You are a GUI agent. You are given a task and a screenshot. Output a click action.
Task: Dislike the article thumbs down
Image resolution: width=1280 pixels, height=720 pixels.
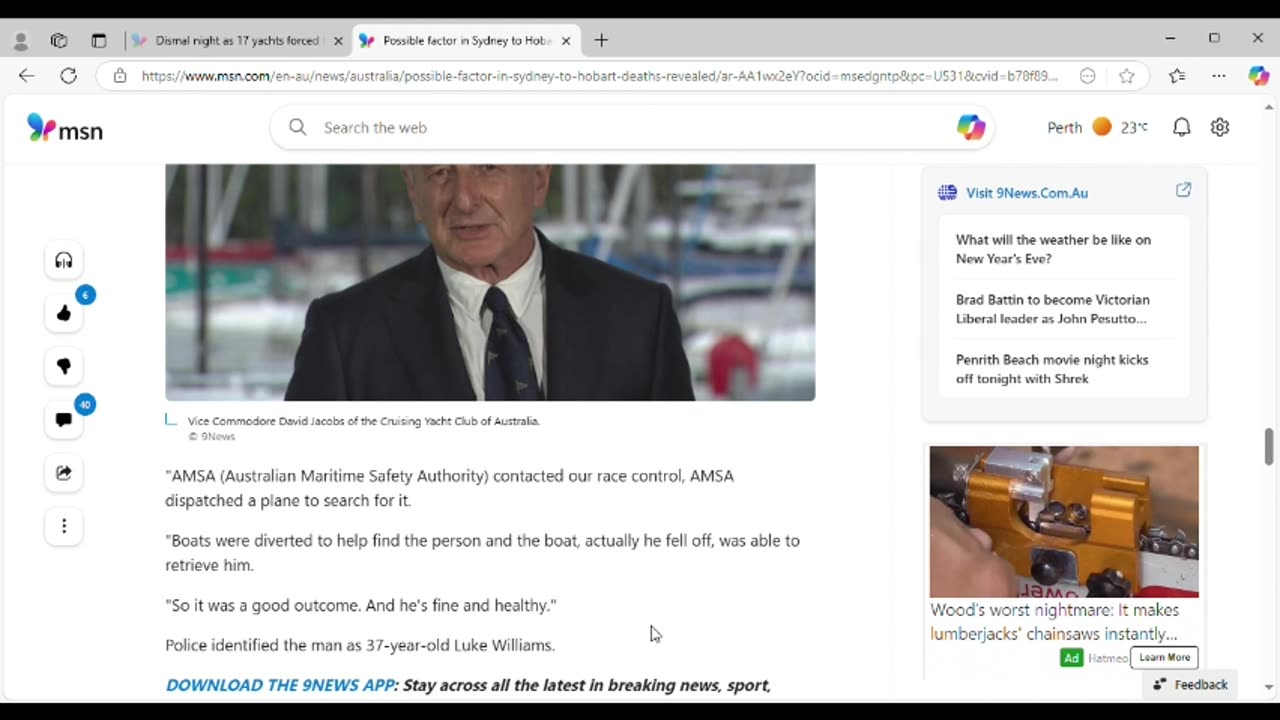tap(64, 367)
